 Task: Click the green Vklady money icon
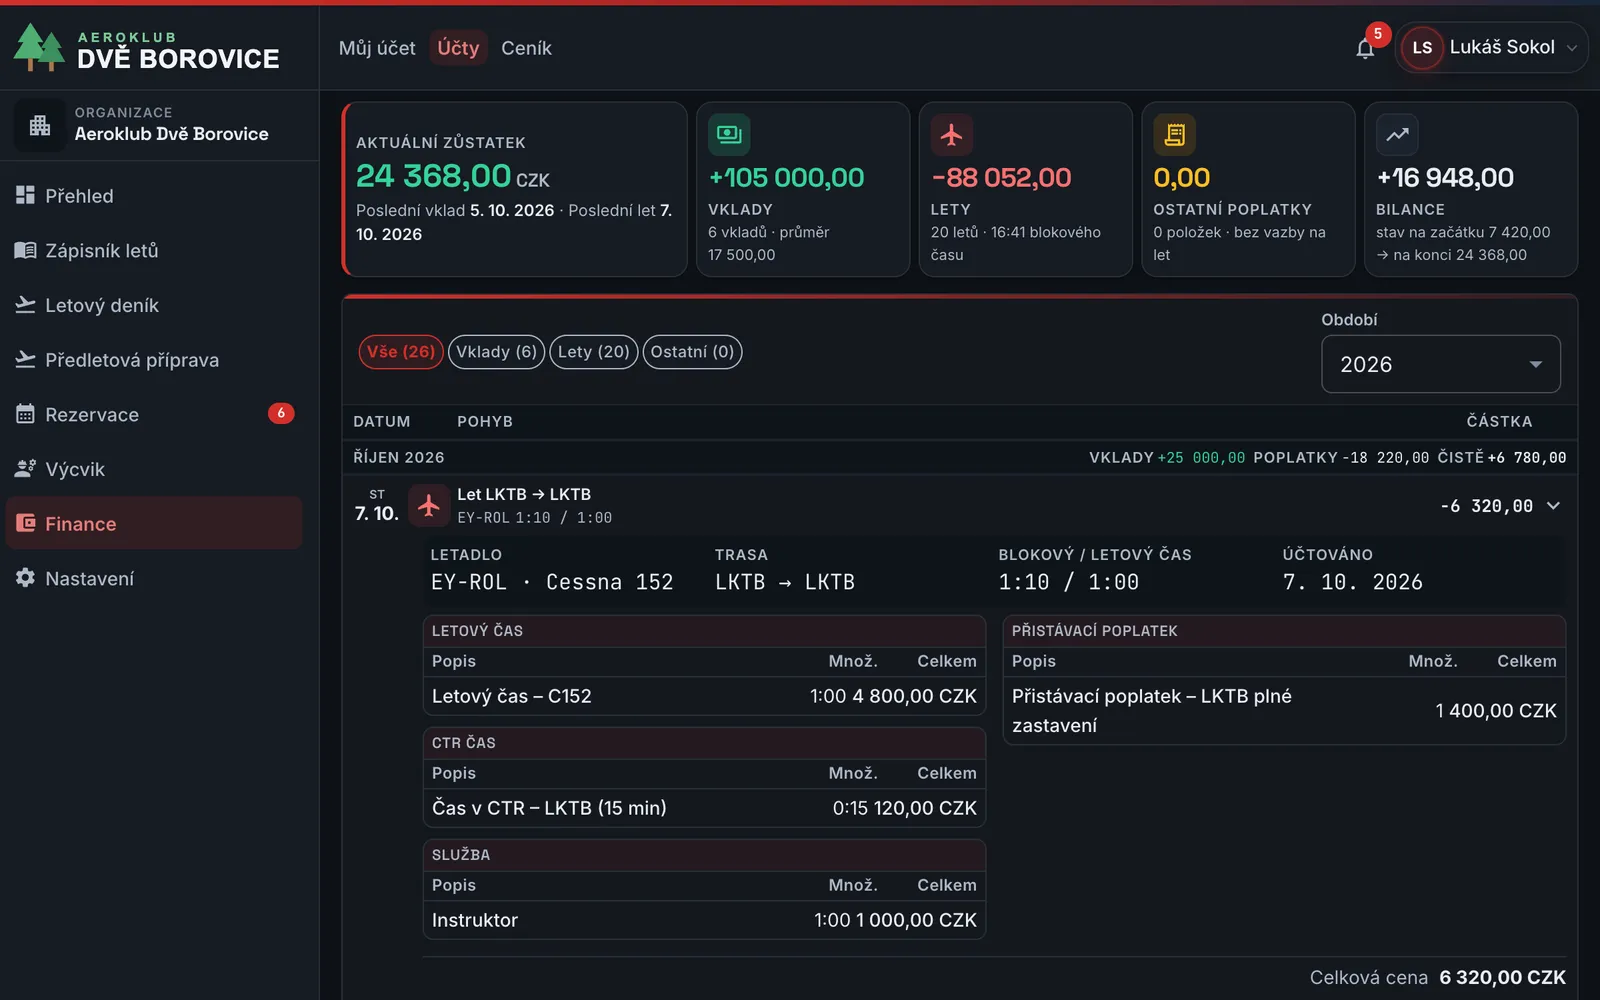729,134
